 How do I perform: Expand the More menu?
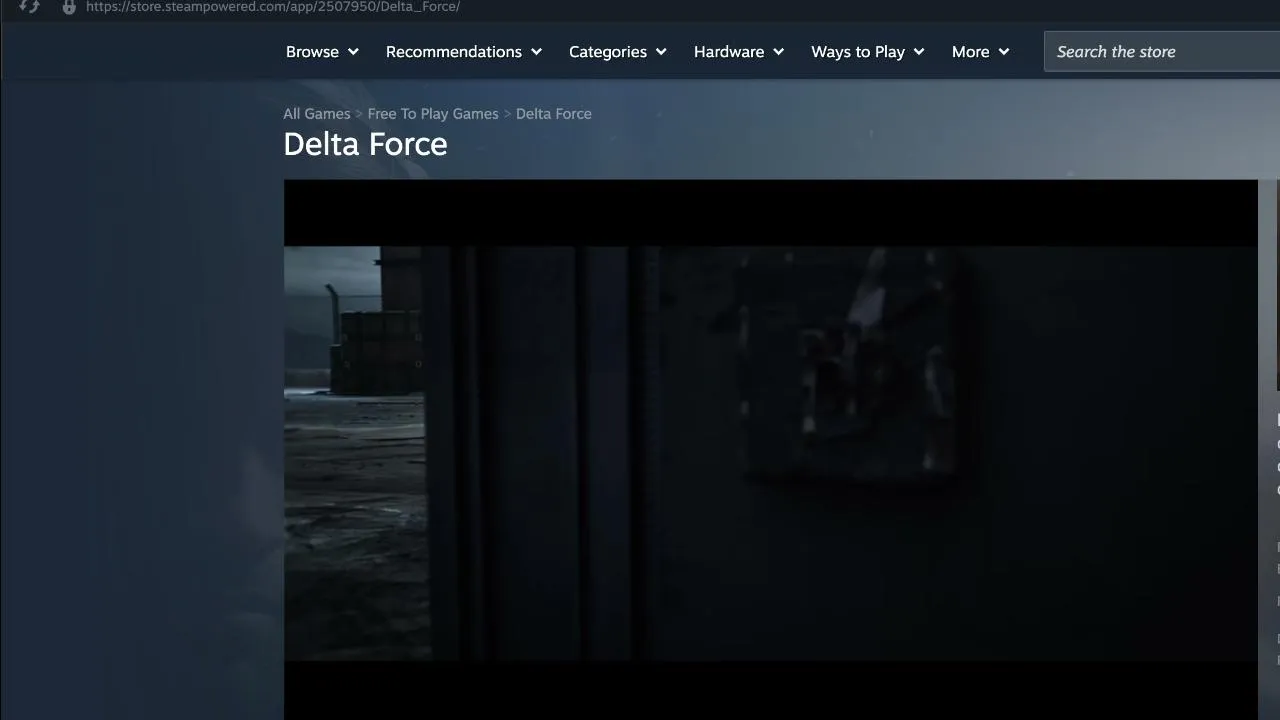[981, 52]
